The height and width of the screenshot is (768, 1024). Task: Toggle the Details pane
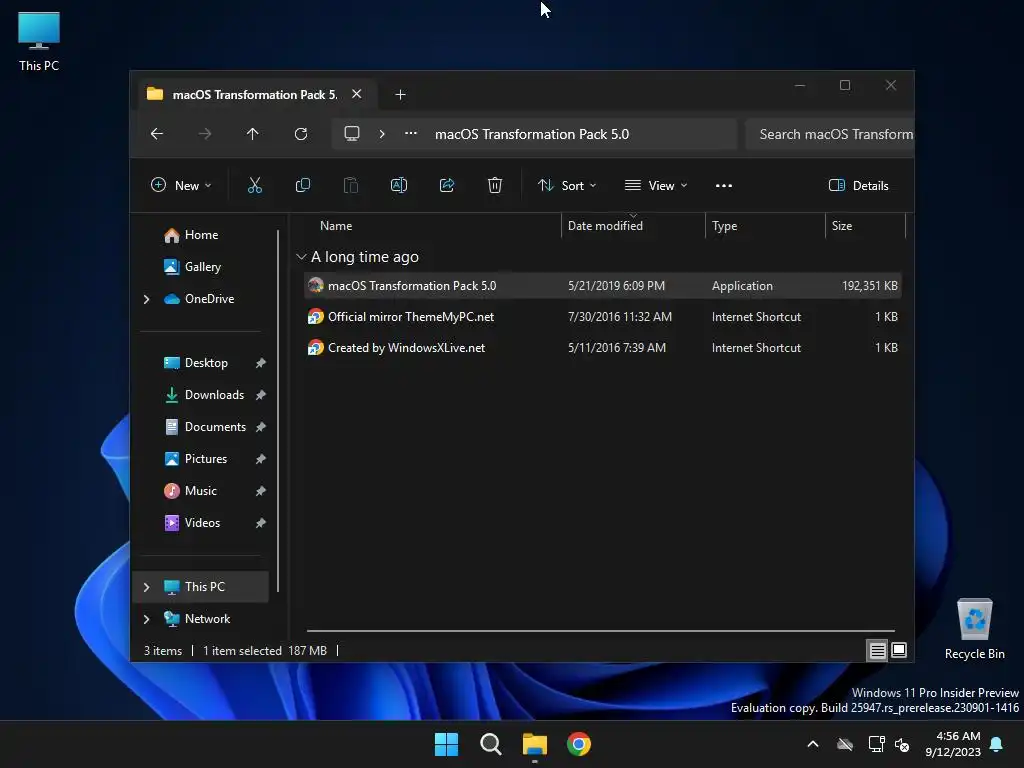pos(859,185)
